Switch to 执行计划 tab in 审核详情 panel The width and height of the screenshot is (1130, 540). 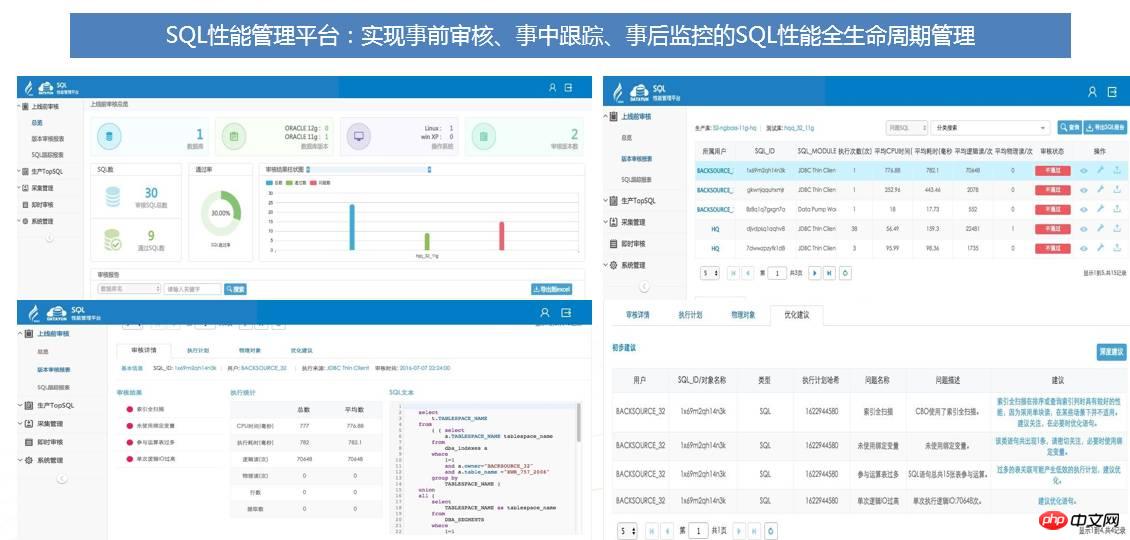tap(197, 350)
